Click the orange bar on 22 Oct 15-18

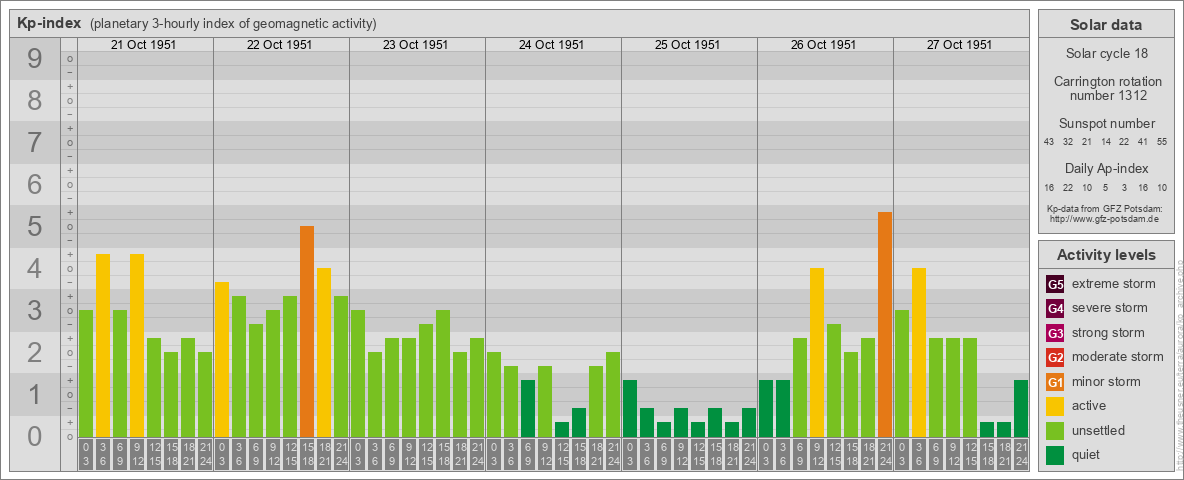pos(307,331)
